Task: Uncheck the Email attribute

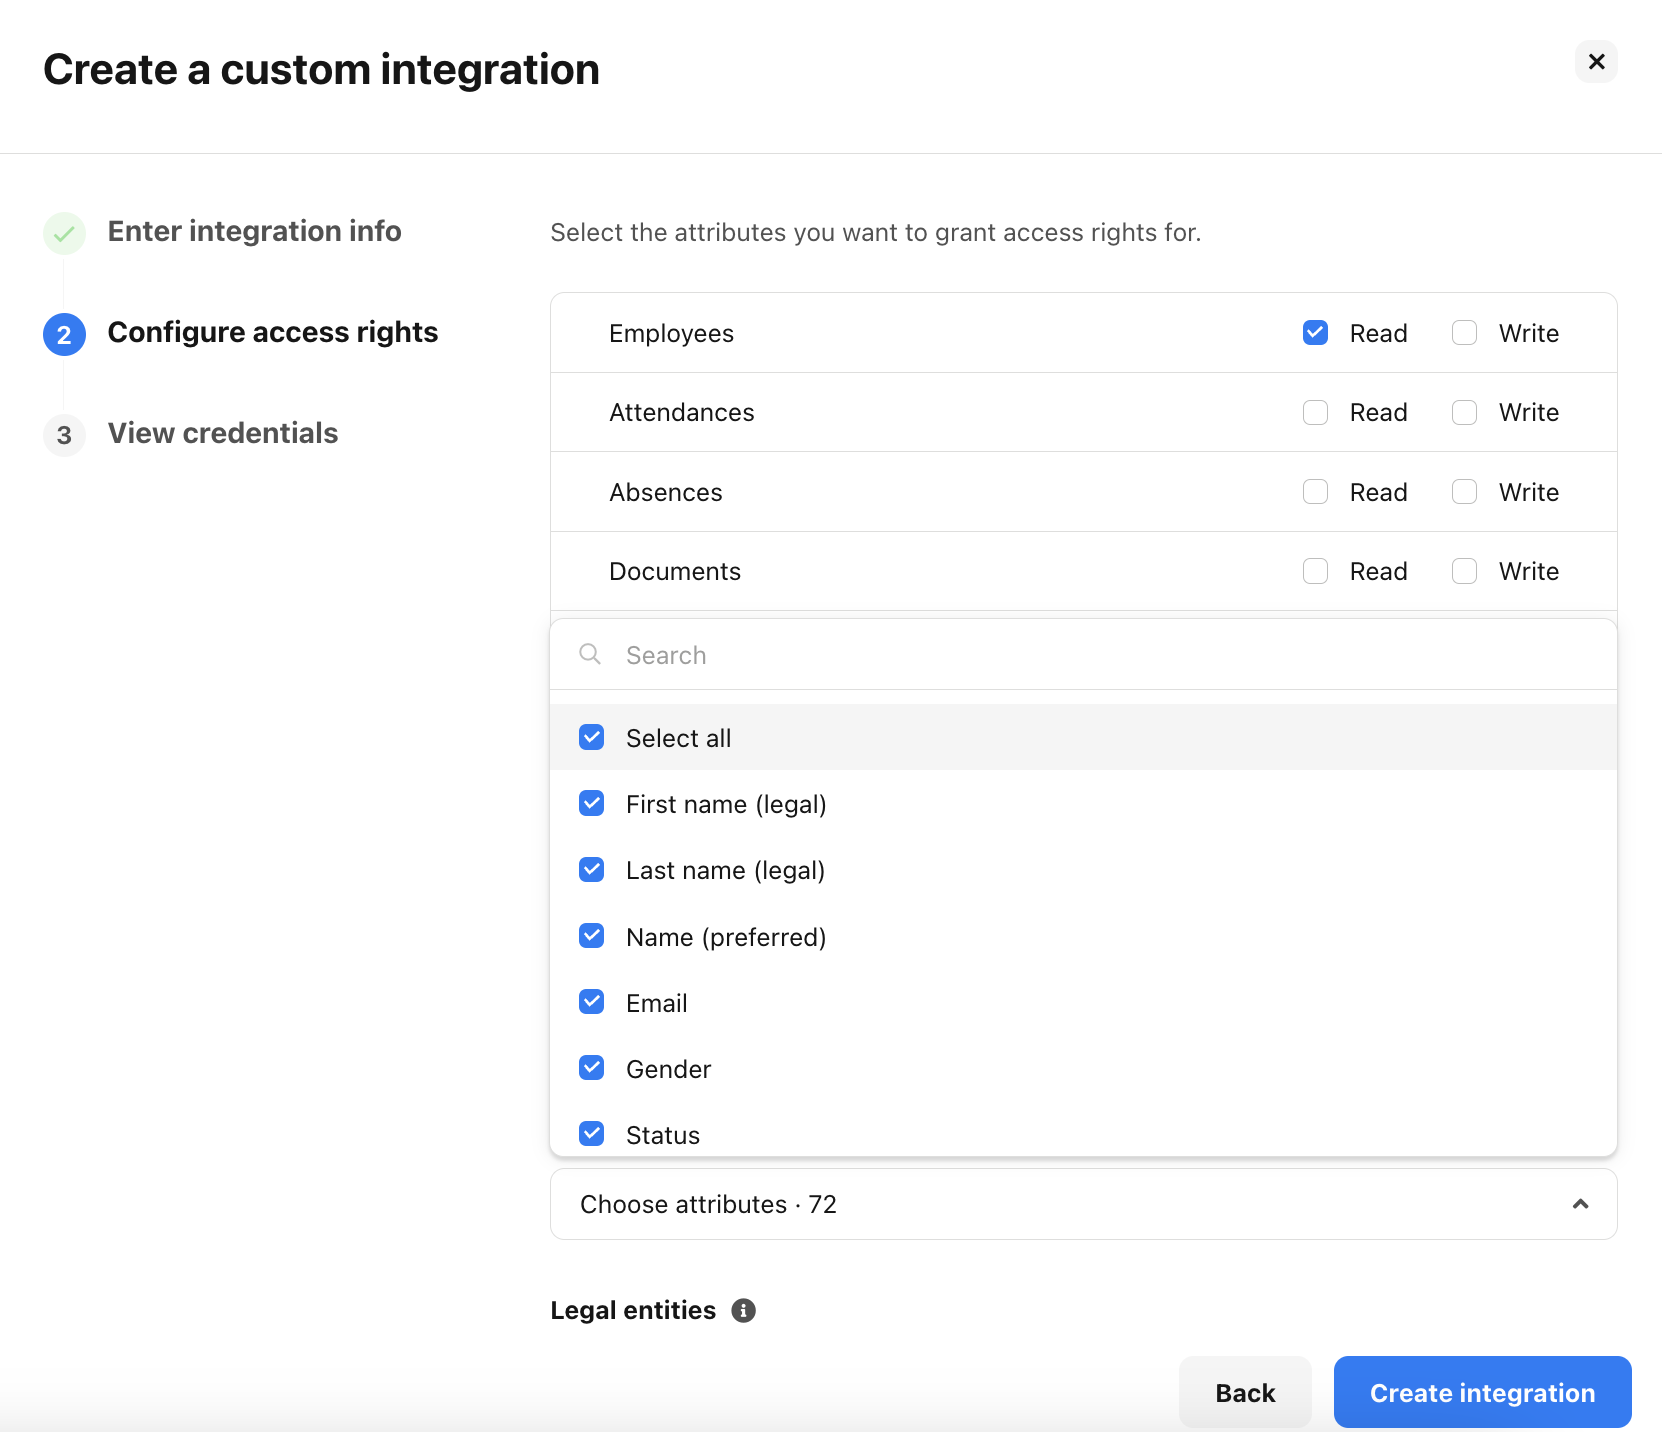Action: [x=592, y=1002]
